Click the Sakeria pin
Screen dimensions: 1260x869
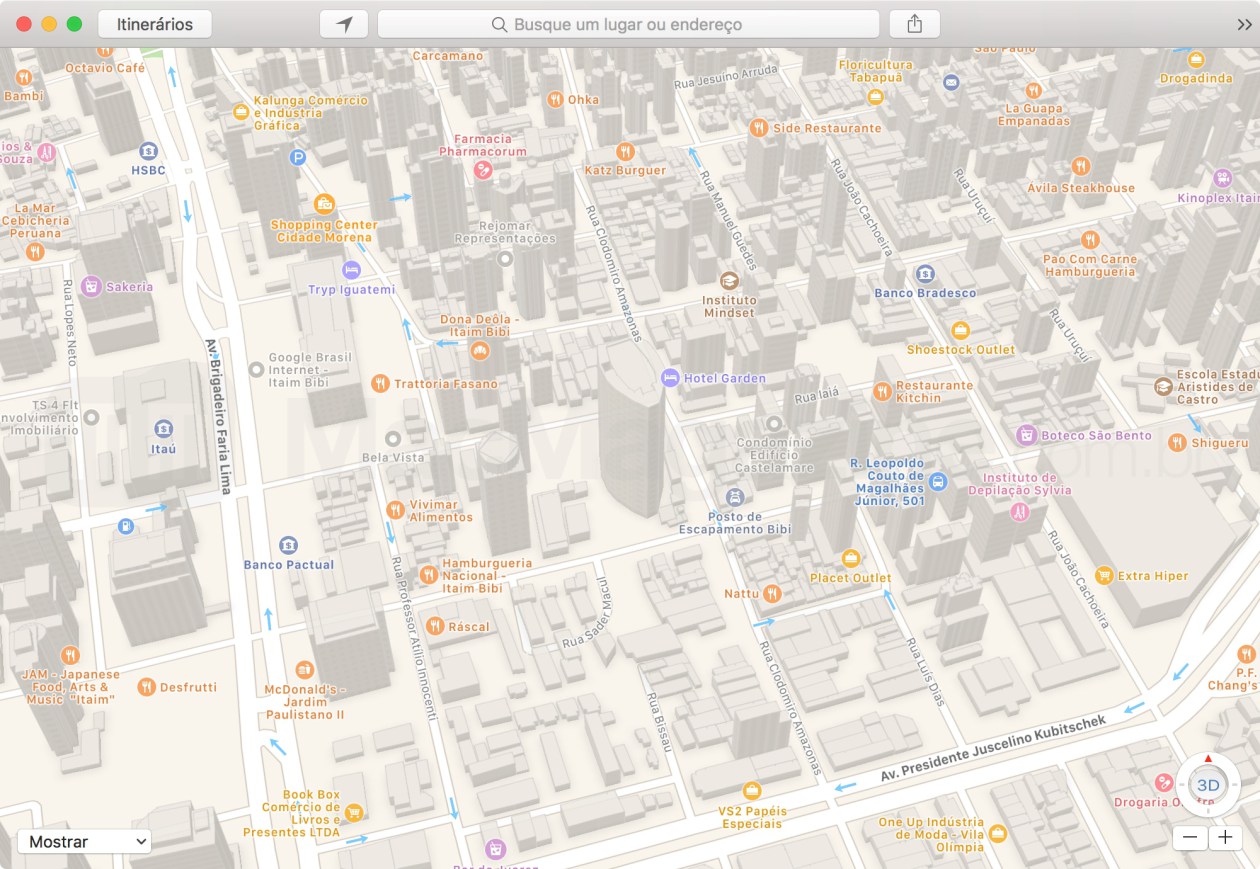click(91, 286)
